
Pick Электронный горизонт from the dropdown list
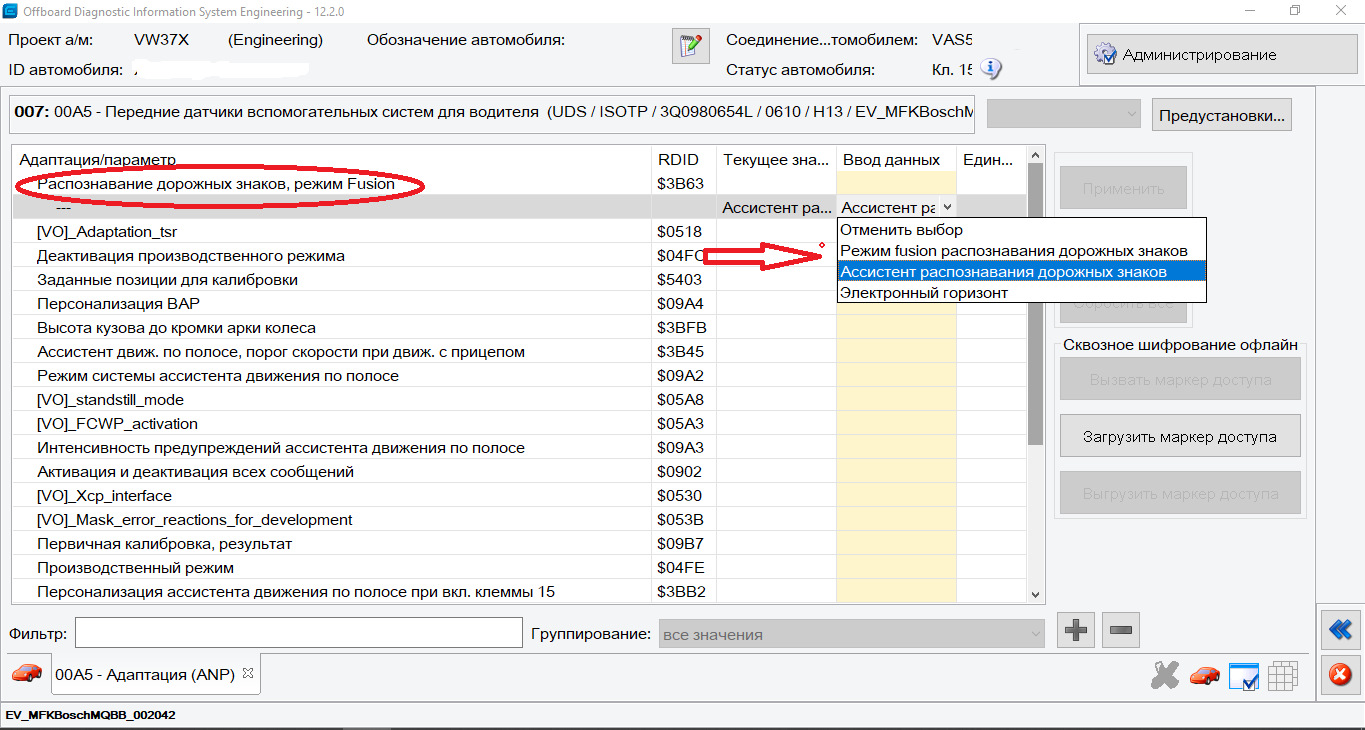1021,292
